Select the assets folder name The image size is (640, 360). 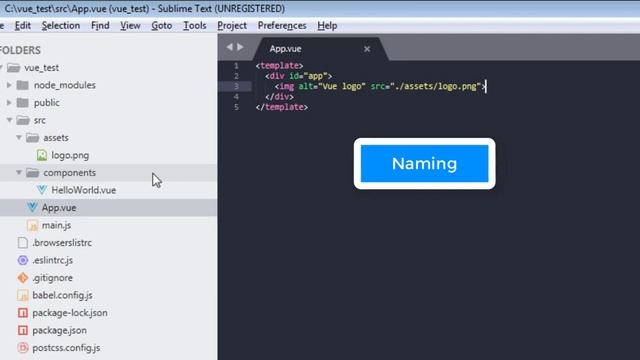(x=56, y=138)
